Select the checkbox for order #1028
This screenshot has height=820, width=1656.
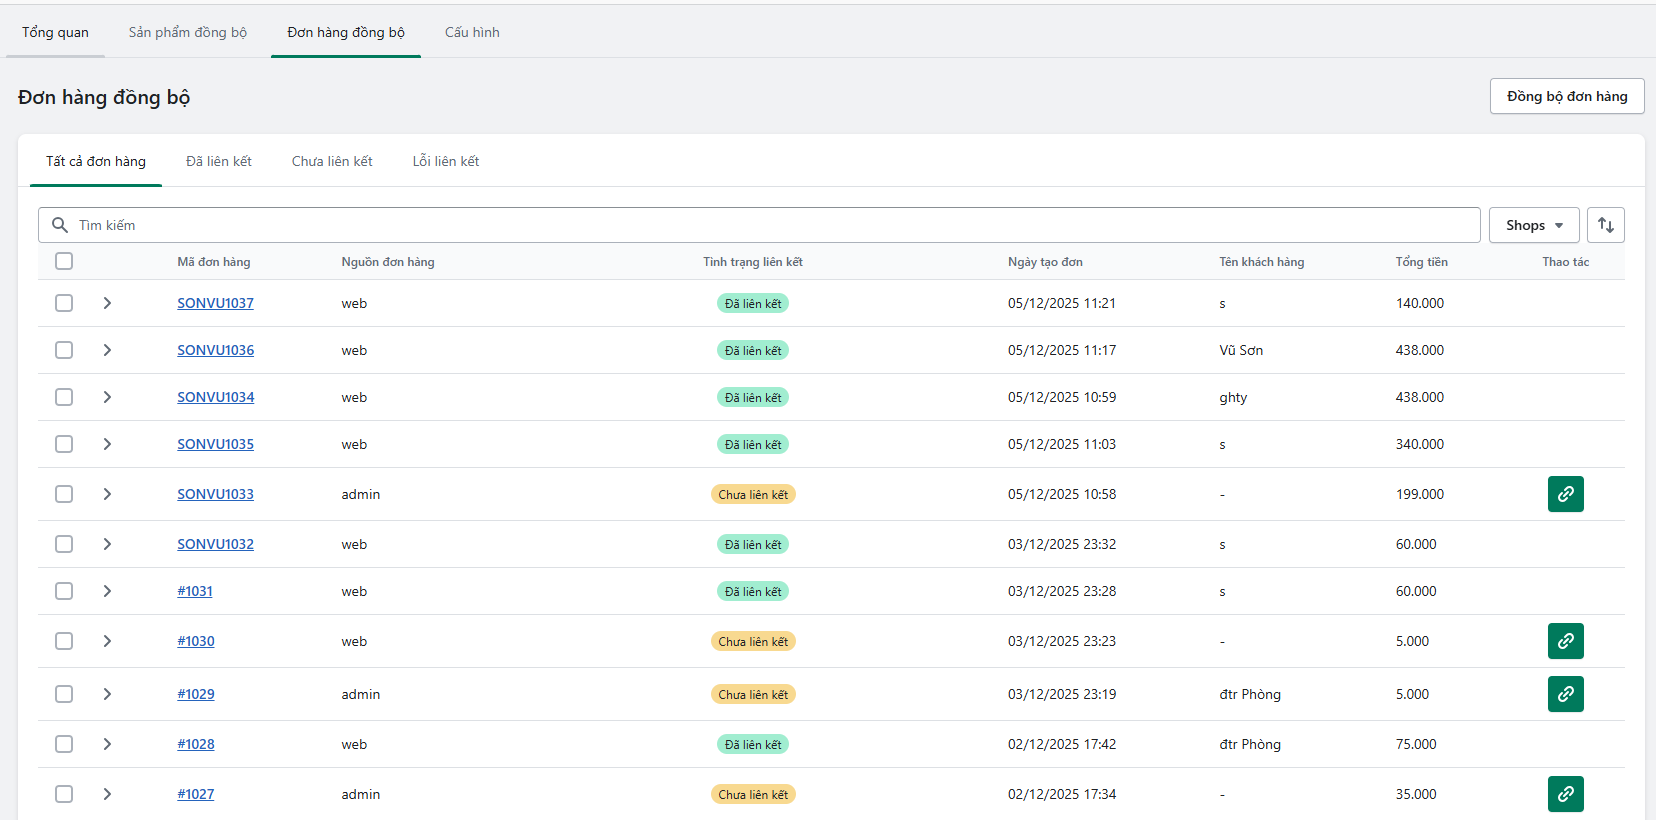64,744
